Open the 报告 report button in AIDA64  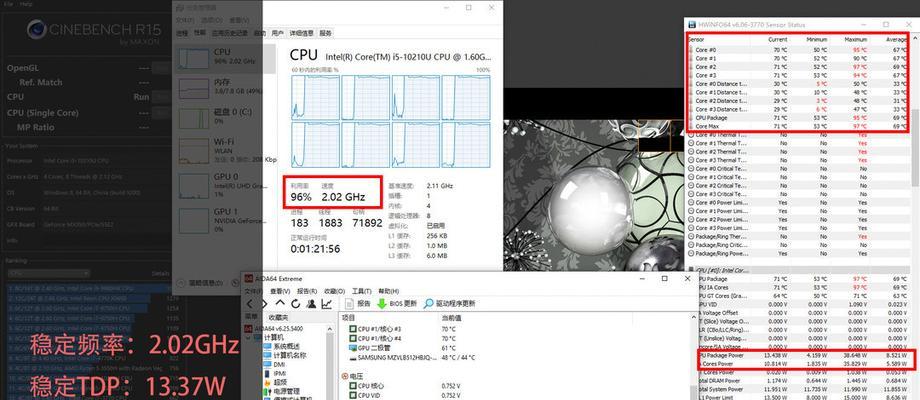coord(357,304)
